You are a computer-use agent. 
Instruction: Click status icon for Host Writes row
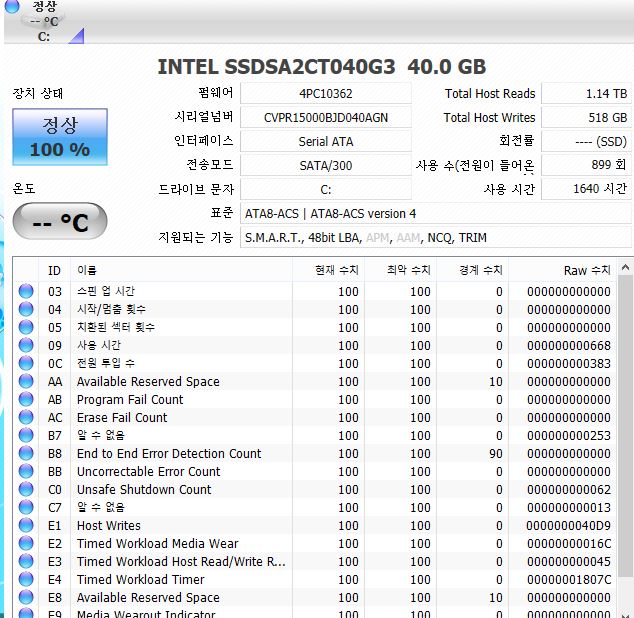pos(26,525)
